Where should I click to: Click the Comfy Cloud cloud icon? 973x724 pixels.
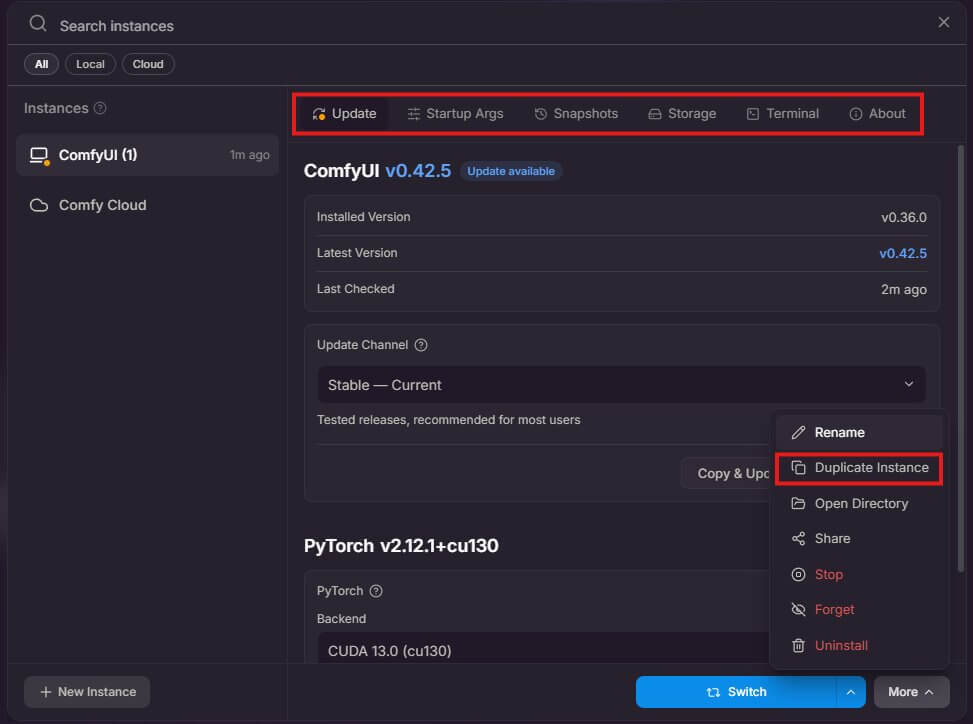click(39, 205)
